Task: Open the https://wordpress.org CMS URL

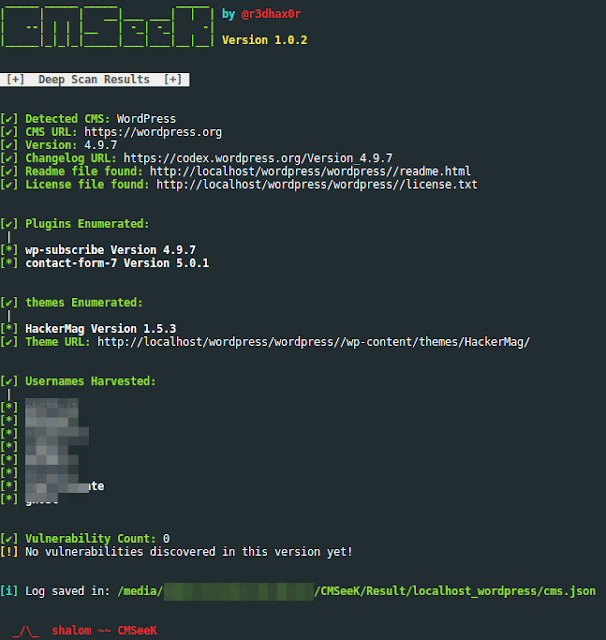Action: (x=153, y=132)
